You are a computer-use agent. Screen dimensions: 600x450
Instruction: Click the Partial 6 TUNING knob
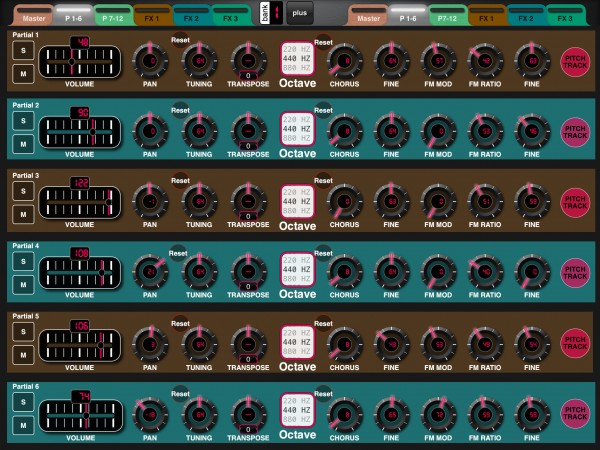pyautogui.click(x=199, y=415)
